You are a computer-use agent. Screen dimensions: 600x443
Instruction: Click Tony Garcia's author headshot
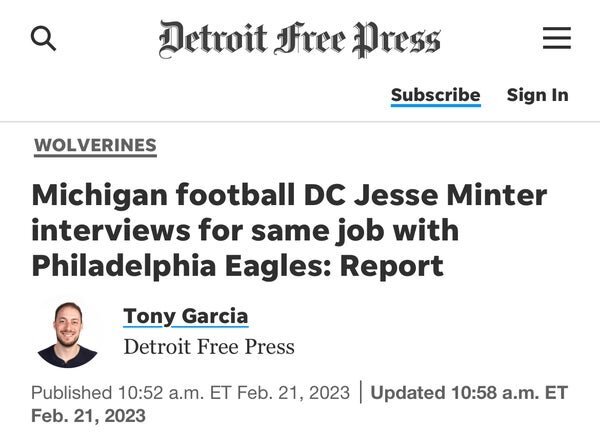66,332
